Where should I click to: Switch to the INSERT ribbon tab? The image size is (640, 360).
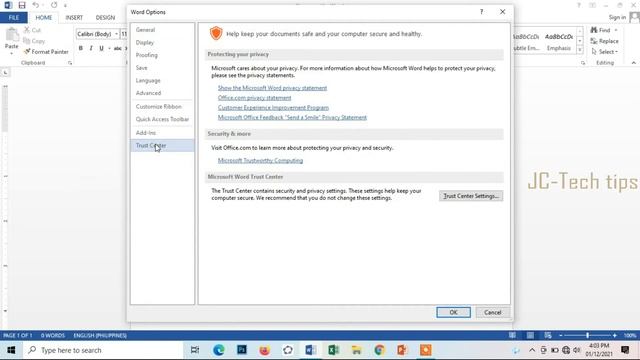(x=74, y=18)
